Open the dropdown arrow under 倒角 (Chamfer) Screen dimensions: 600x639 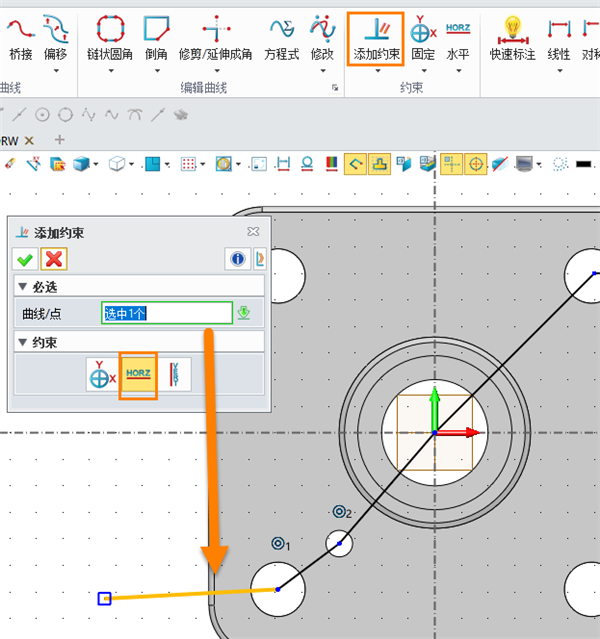pyautogui.click(x=156, y=71)
